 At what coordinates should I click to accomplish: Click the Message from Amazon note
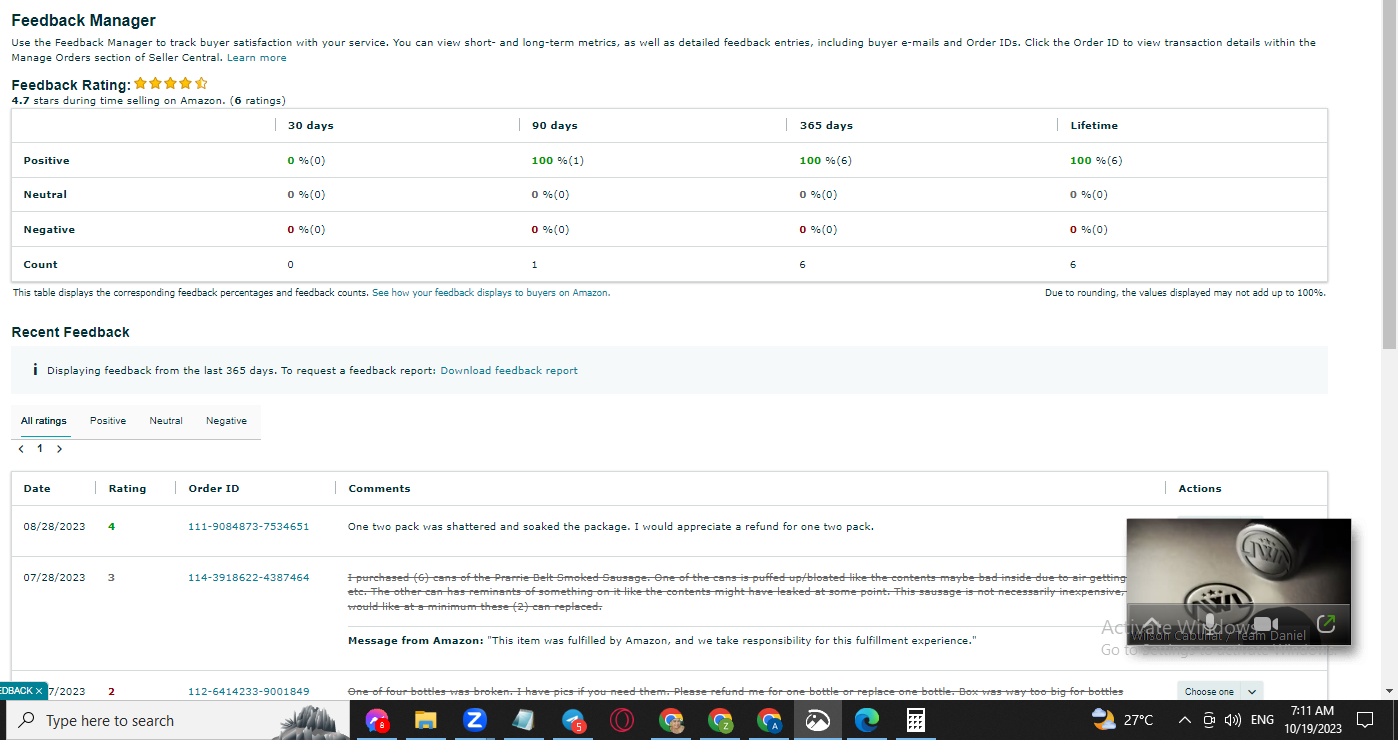click(x=662, y=641)
